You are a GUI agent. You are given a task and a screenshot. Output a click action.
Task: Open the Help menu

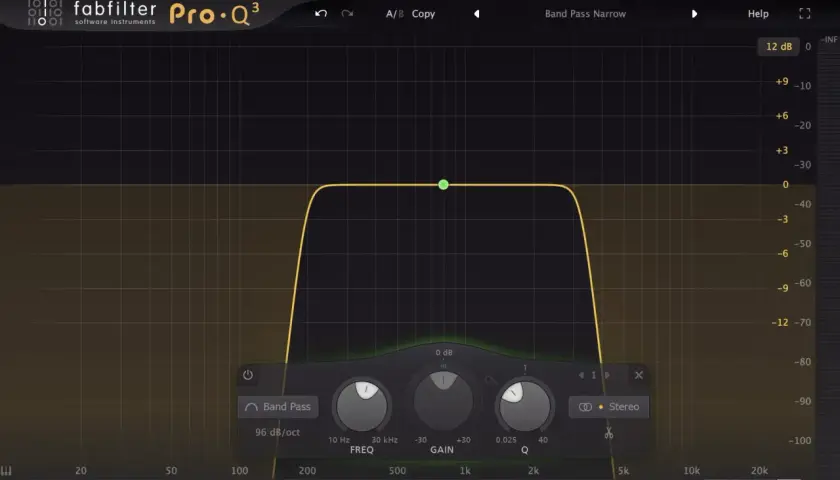click(x=758, y=14)
